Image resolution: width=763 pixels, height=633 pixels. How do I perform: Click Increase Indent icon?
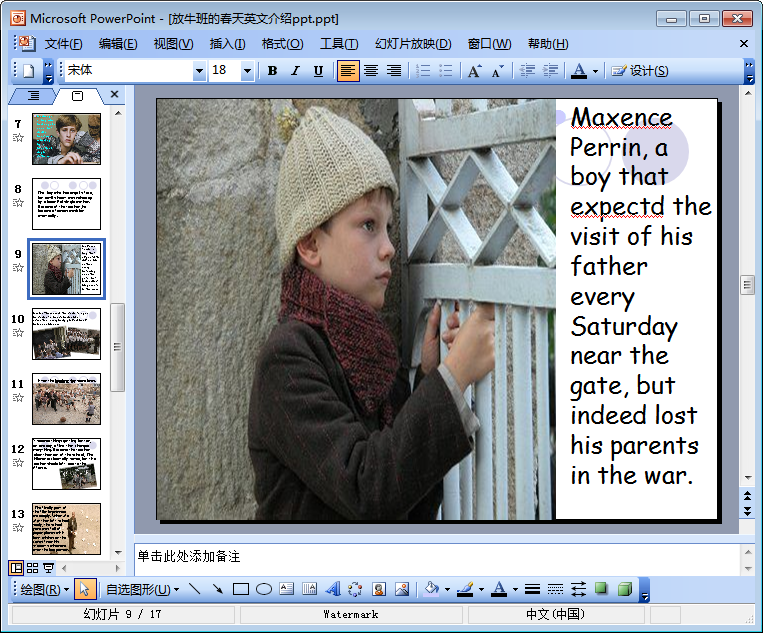(x=550, y=71)
